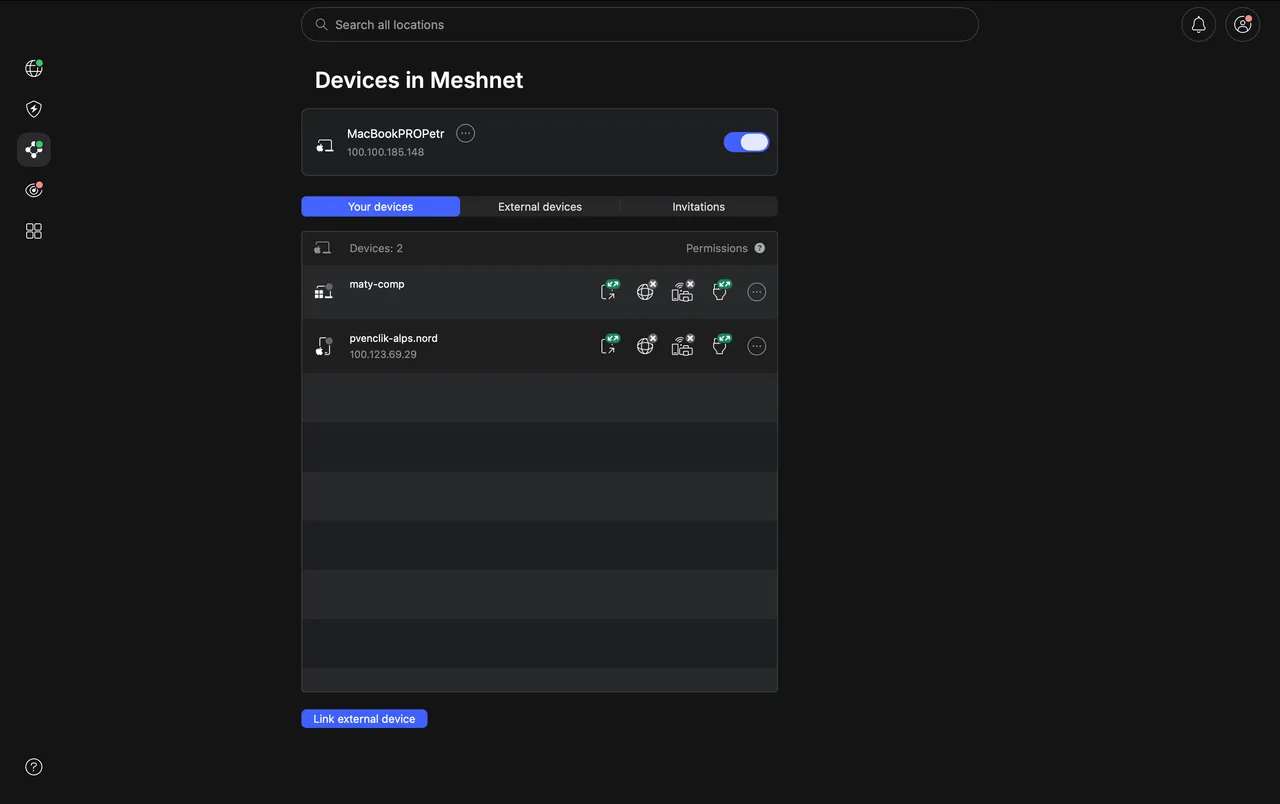This screenshot has height=804, width=1280.
Task: Toggle local network access permission for maty-comp
Action: (x=683, y=291)
